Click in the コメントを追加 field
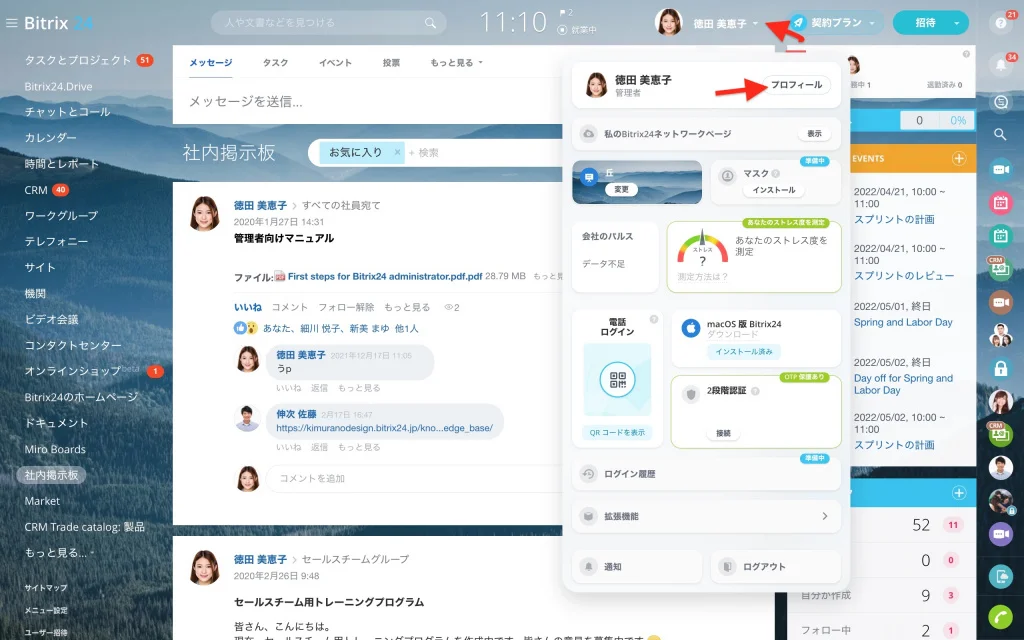 point(415,479)
